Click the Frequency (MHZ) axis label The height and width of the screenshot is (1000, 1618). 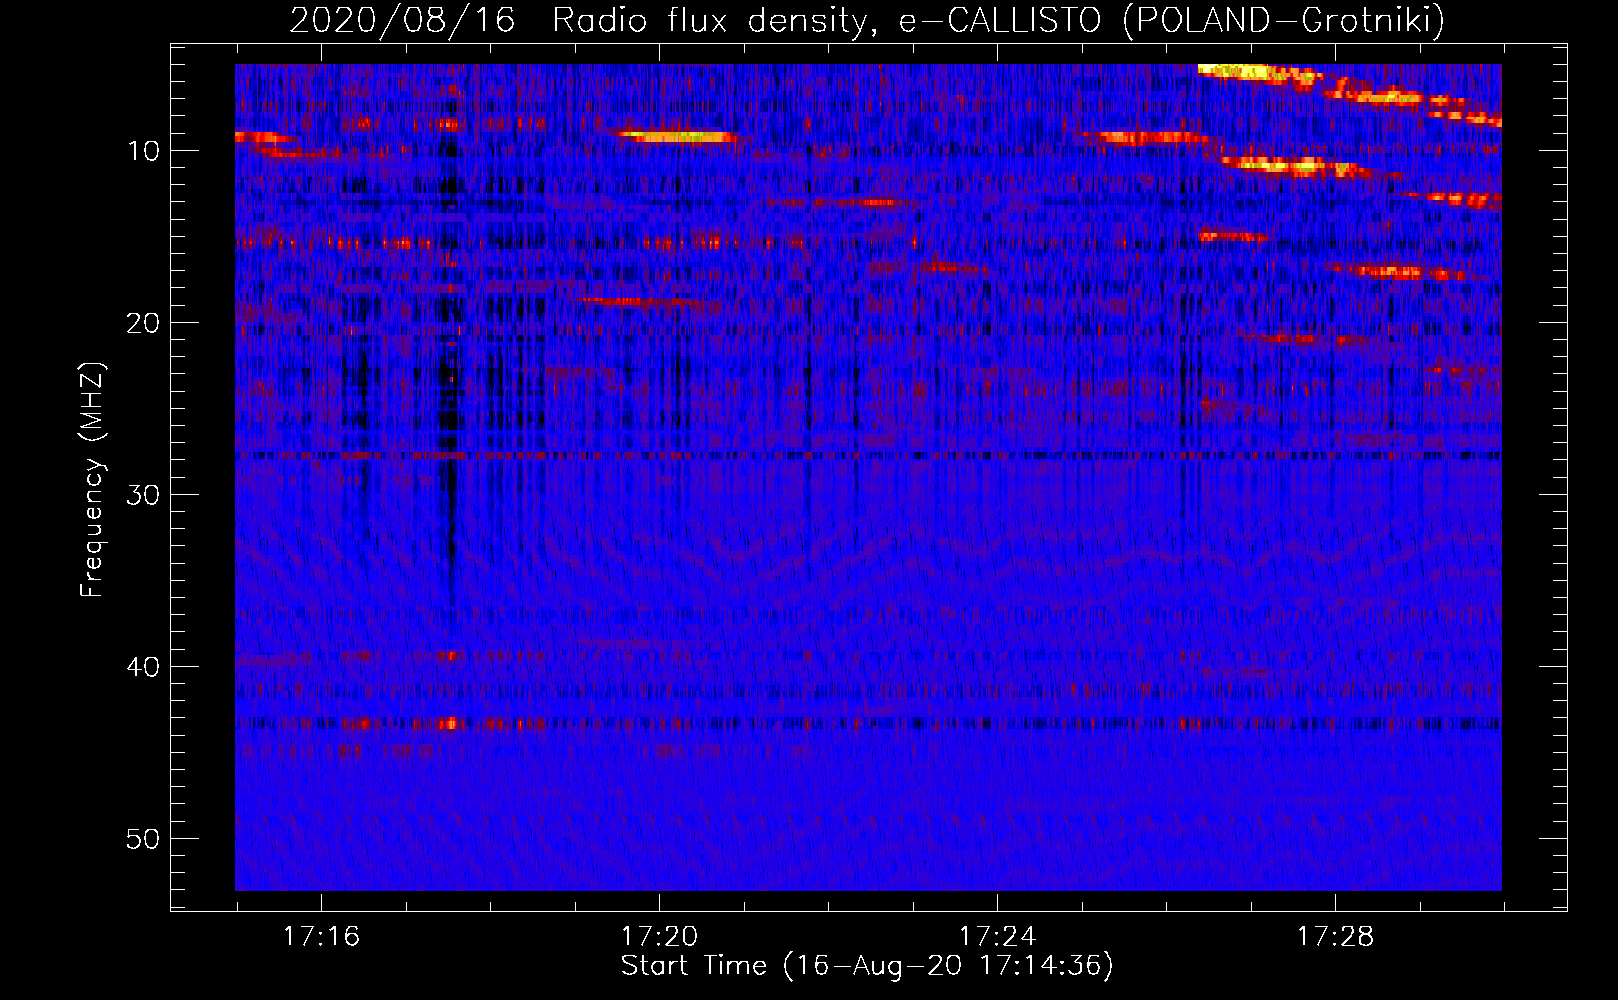click(92, 480)
